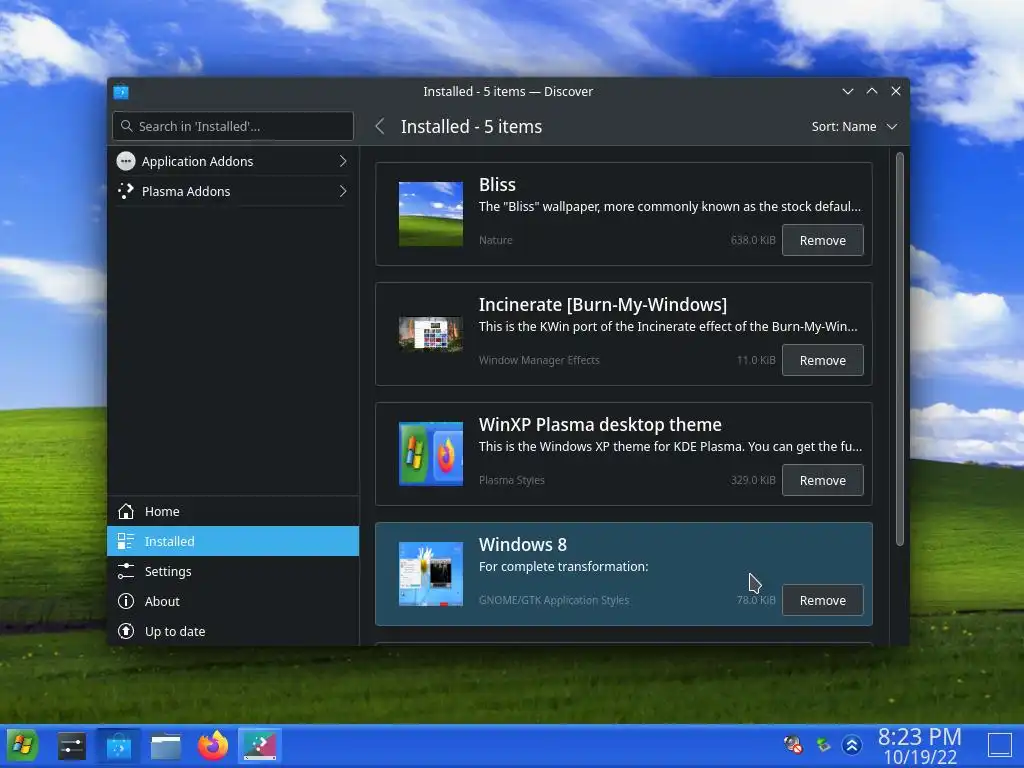The height and width of the screenshot is (768, 1024).
Task: Close the Discover window
Action: tap(896, 91)
